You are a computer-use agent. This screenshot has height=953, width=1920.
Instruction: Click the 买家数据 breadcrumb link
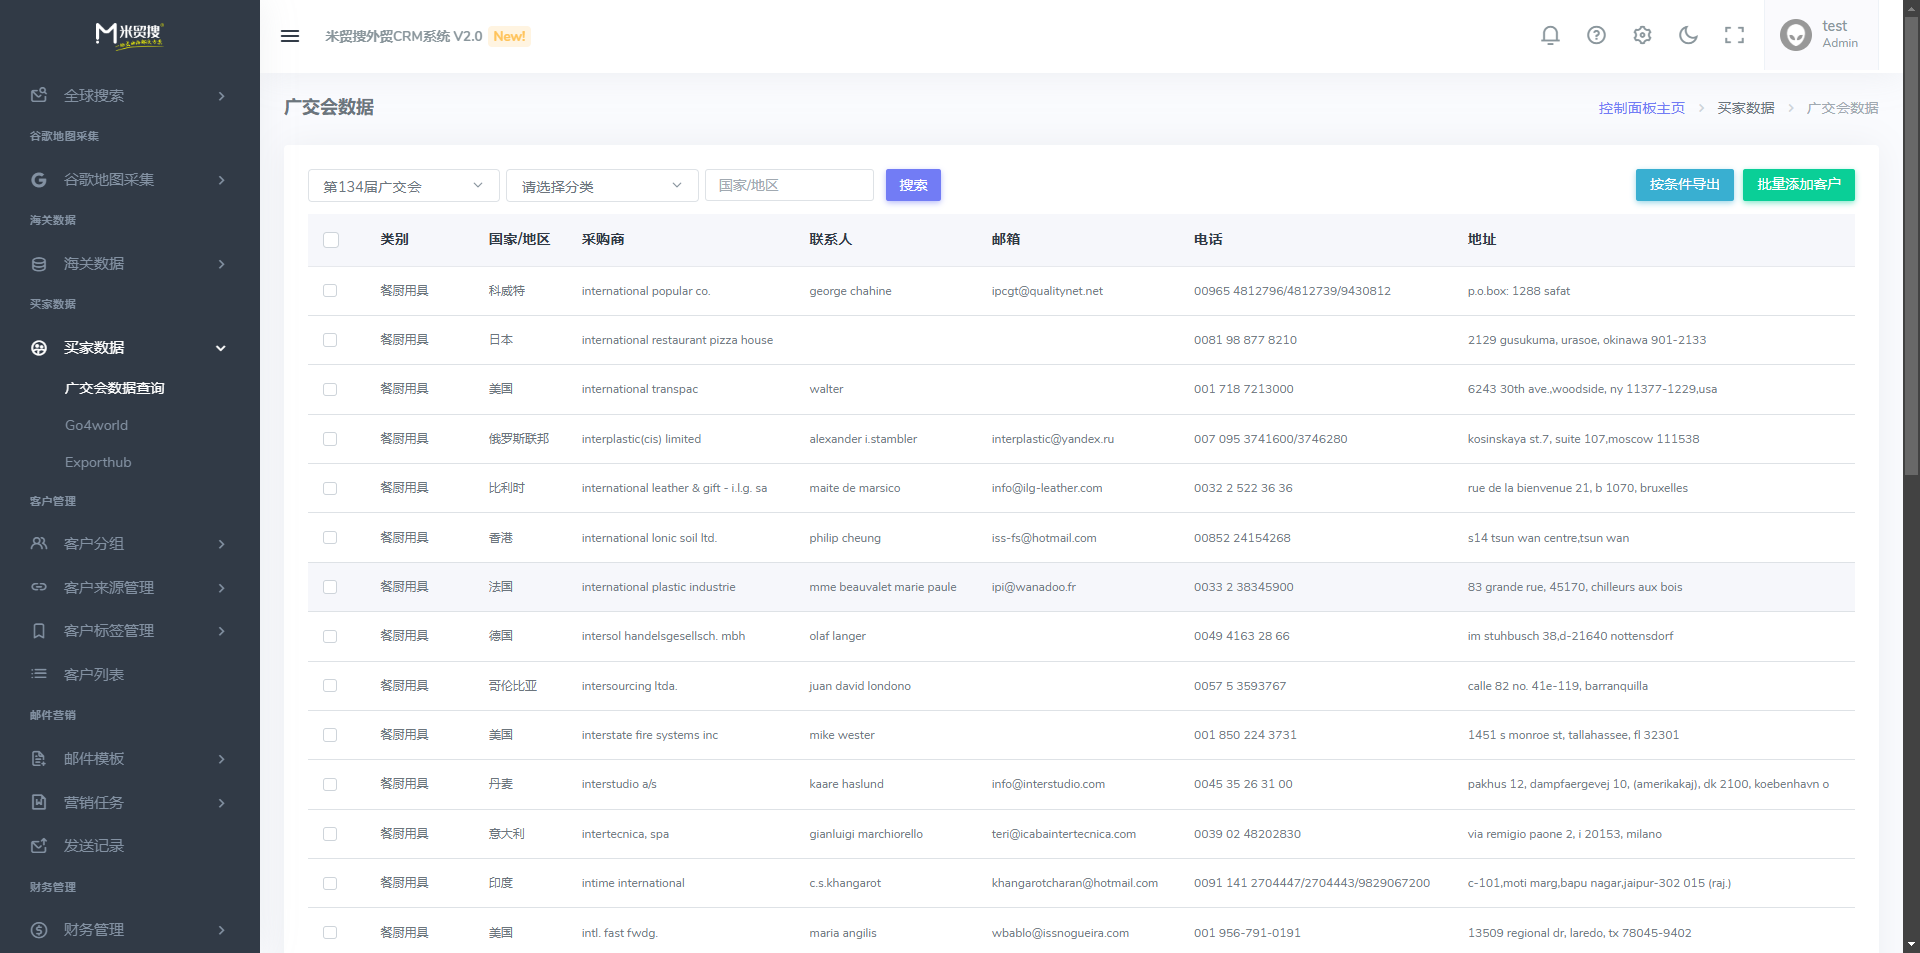pyautogui.click(x=1746, y=108)
